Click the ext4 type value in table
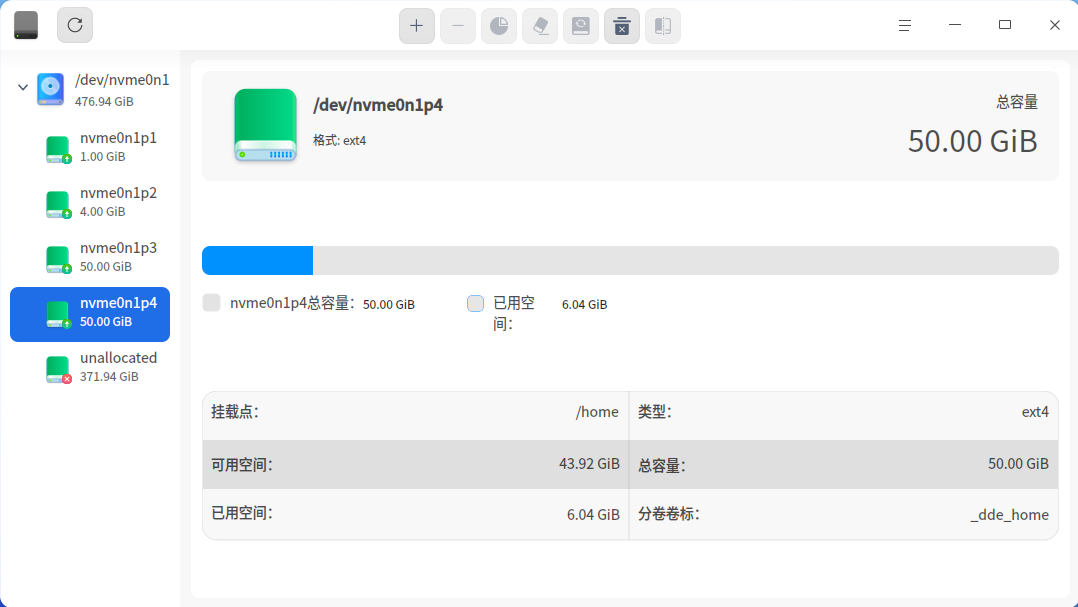The image size is (1078, 607). [x=1035, y=412]
